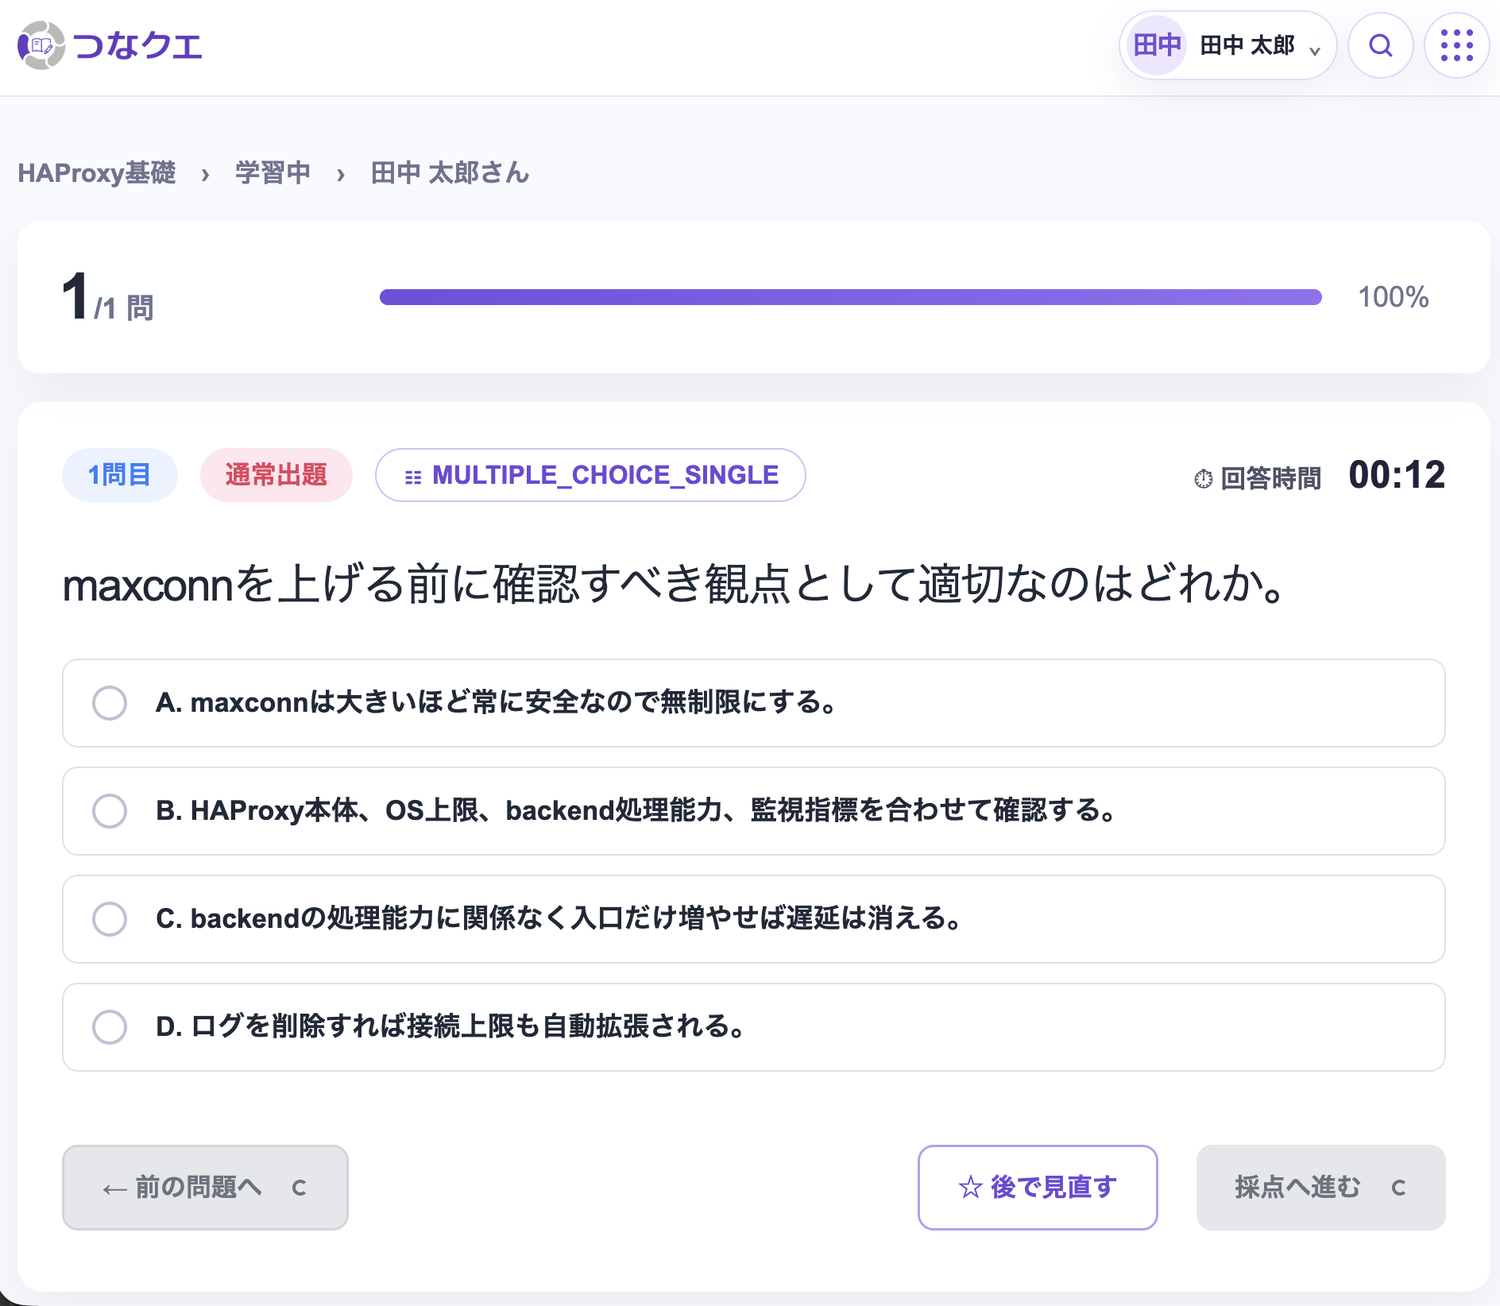Click answer text ログを削除すれば接続上限

(x=451, y=1026)
